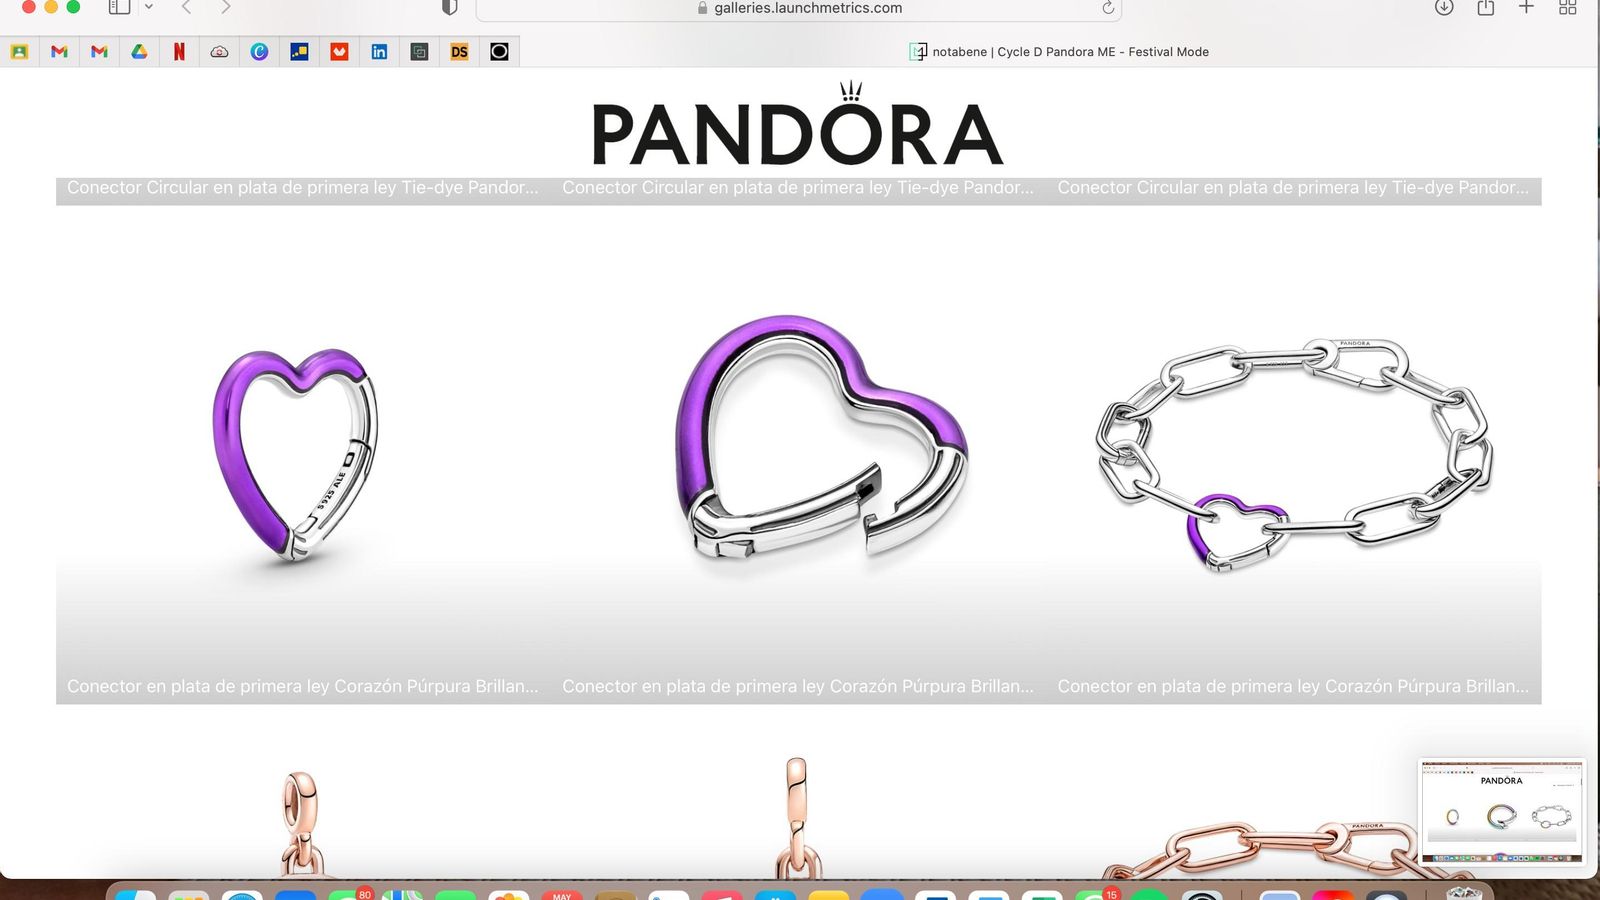Show the tab overview grid
1600x900 pixels.
(x=1567, y=7)
